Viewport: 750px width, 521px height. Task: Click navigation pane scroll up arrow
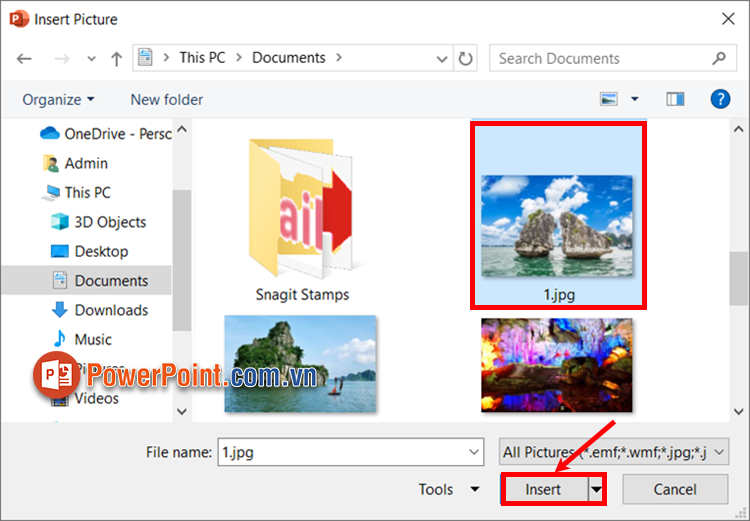[x=182, y=129]
